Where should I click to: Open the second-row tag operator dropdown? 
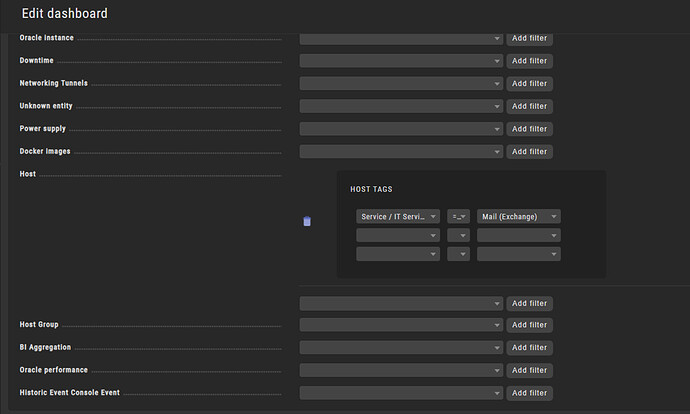pos(459,235)
